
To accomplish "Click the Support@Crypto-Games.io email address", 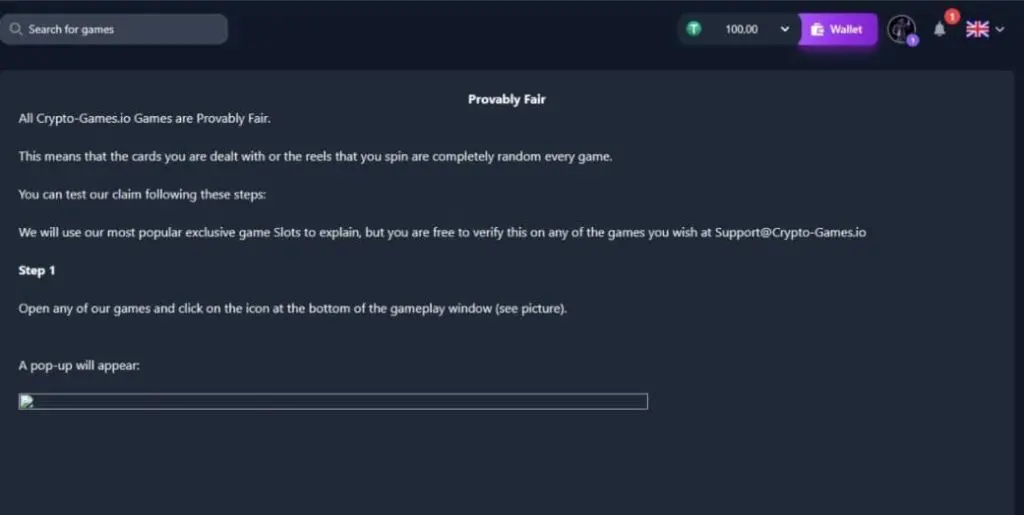I will pos(790,232).
